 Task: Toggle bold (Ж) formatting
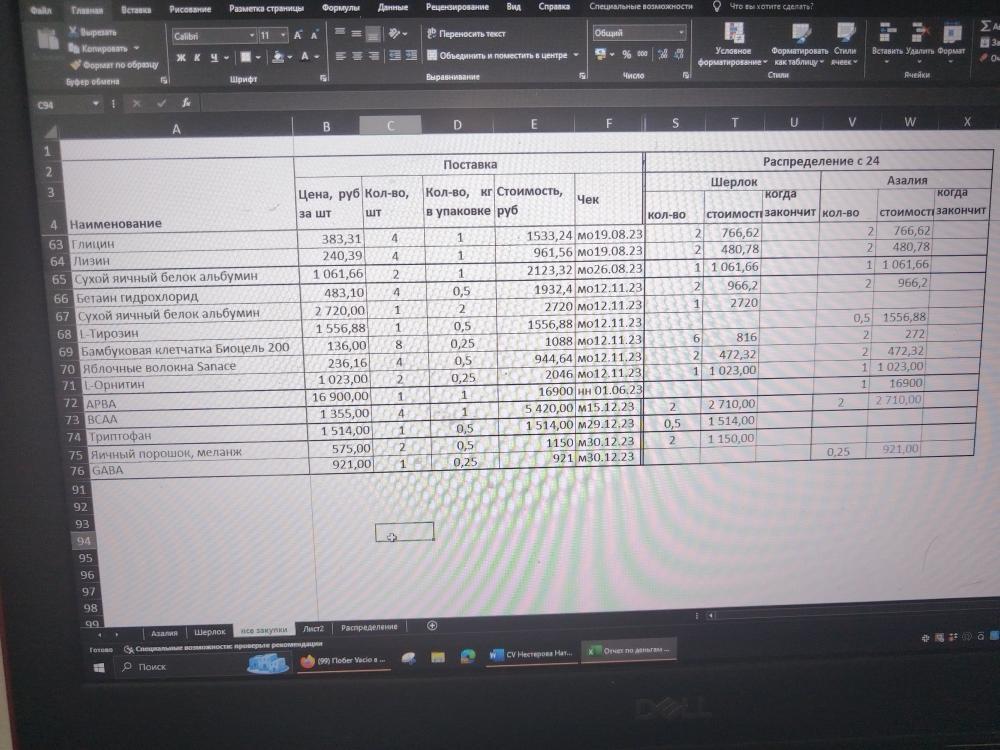click(181, 58)
